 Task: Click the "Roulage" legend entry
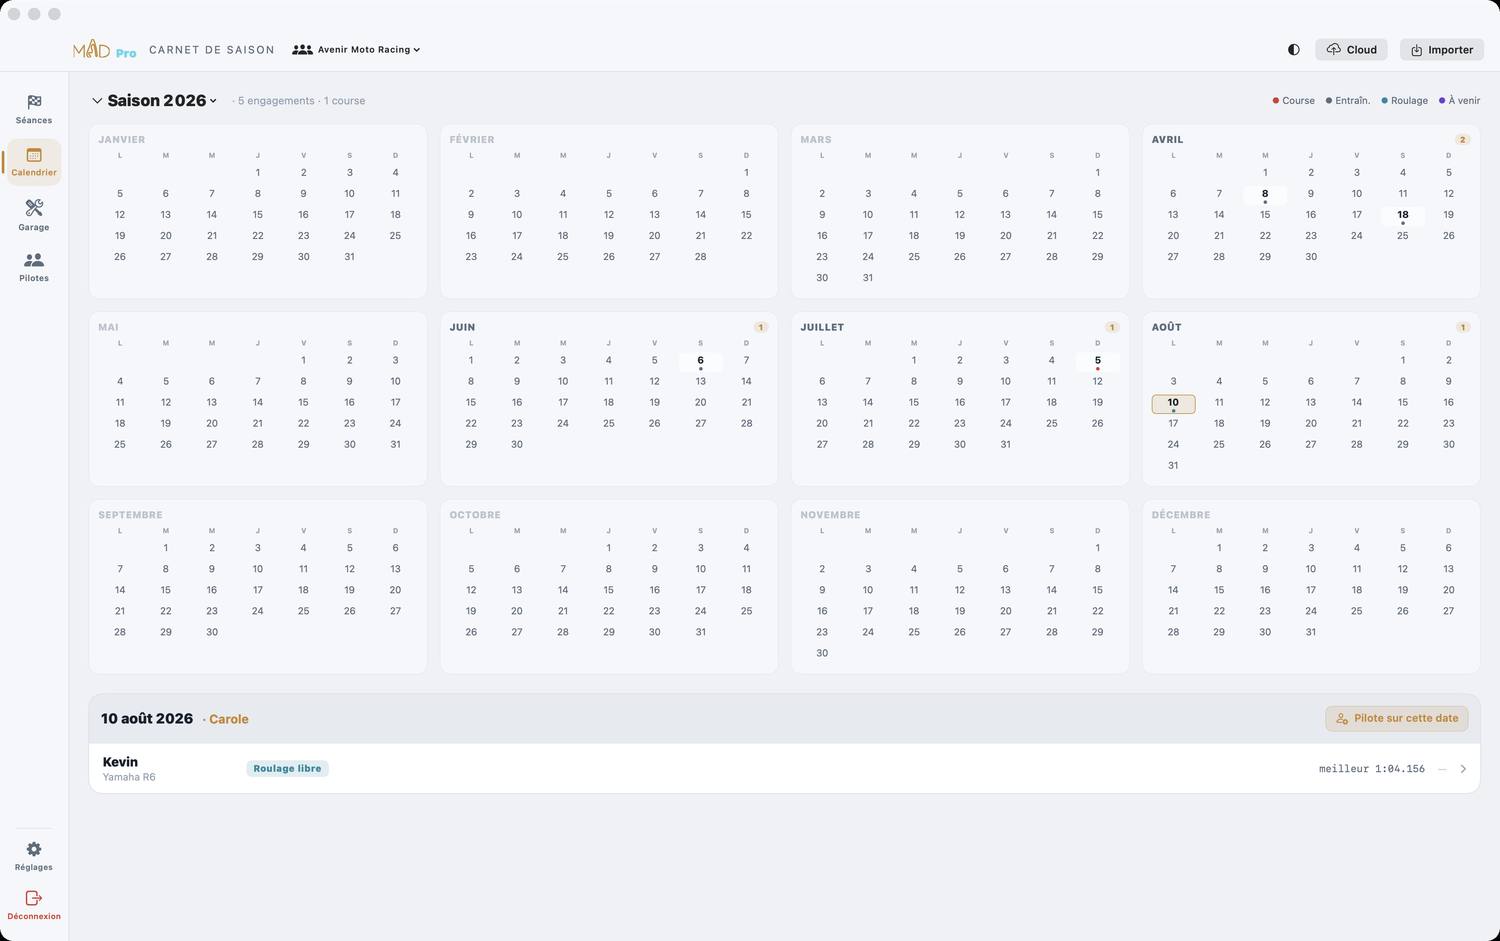[x=1405, y=101]
